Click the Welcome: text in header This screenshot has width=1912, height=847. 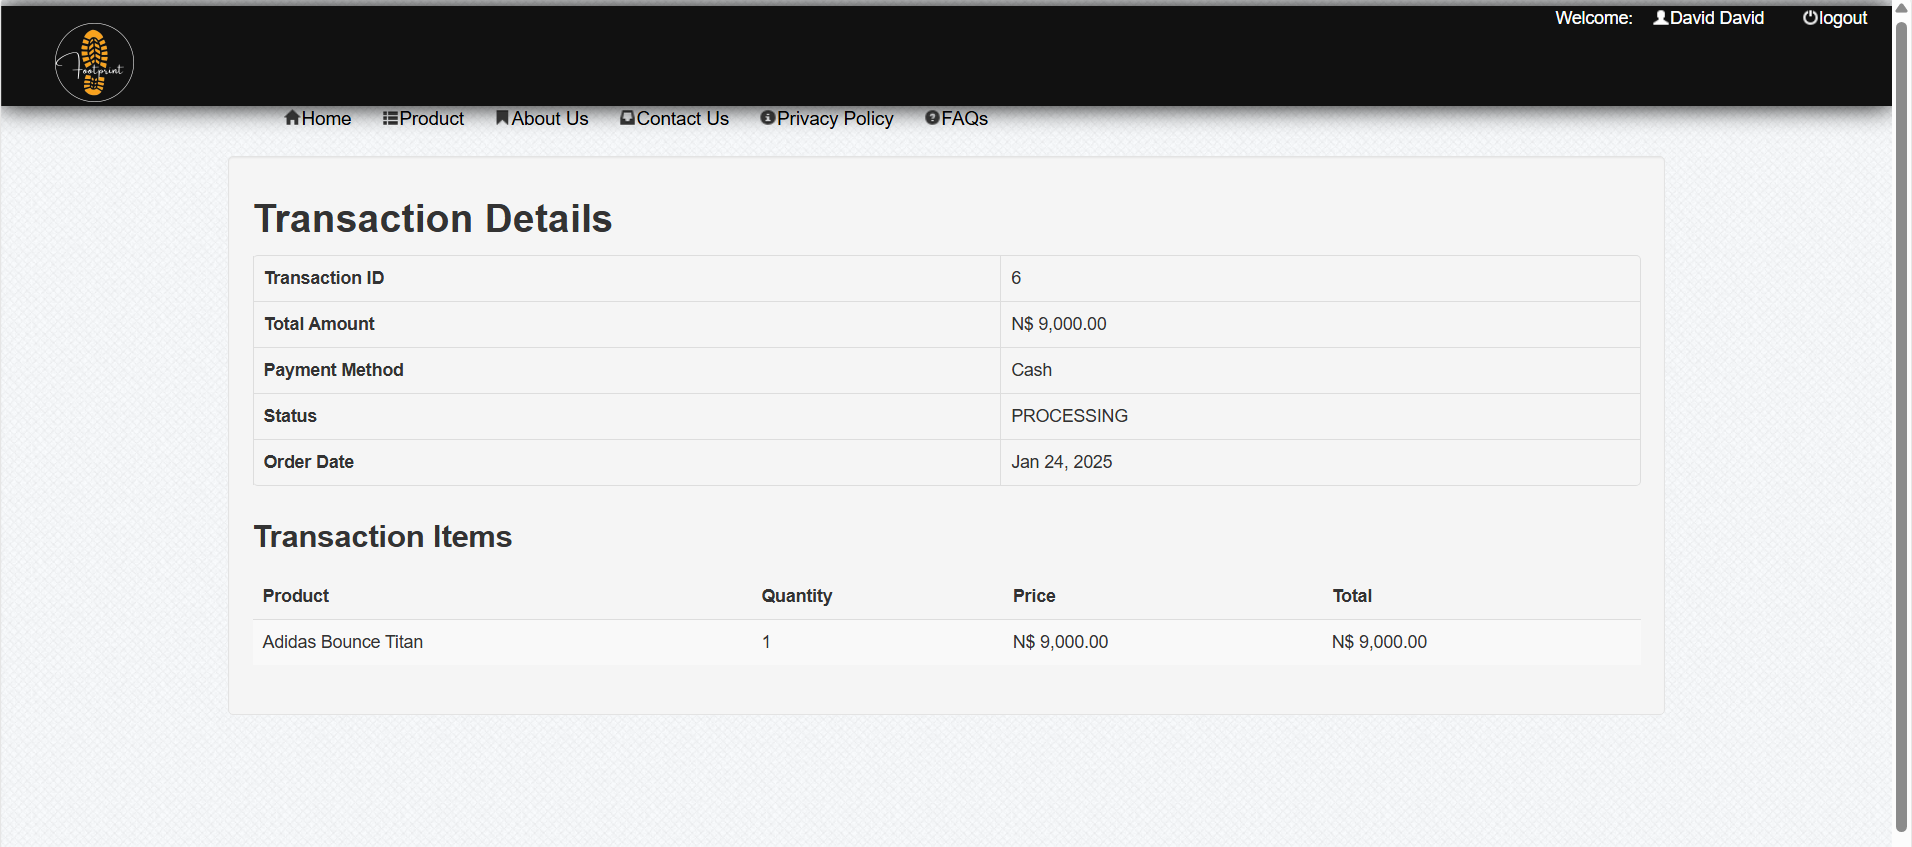coord(1594,18)
